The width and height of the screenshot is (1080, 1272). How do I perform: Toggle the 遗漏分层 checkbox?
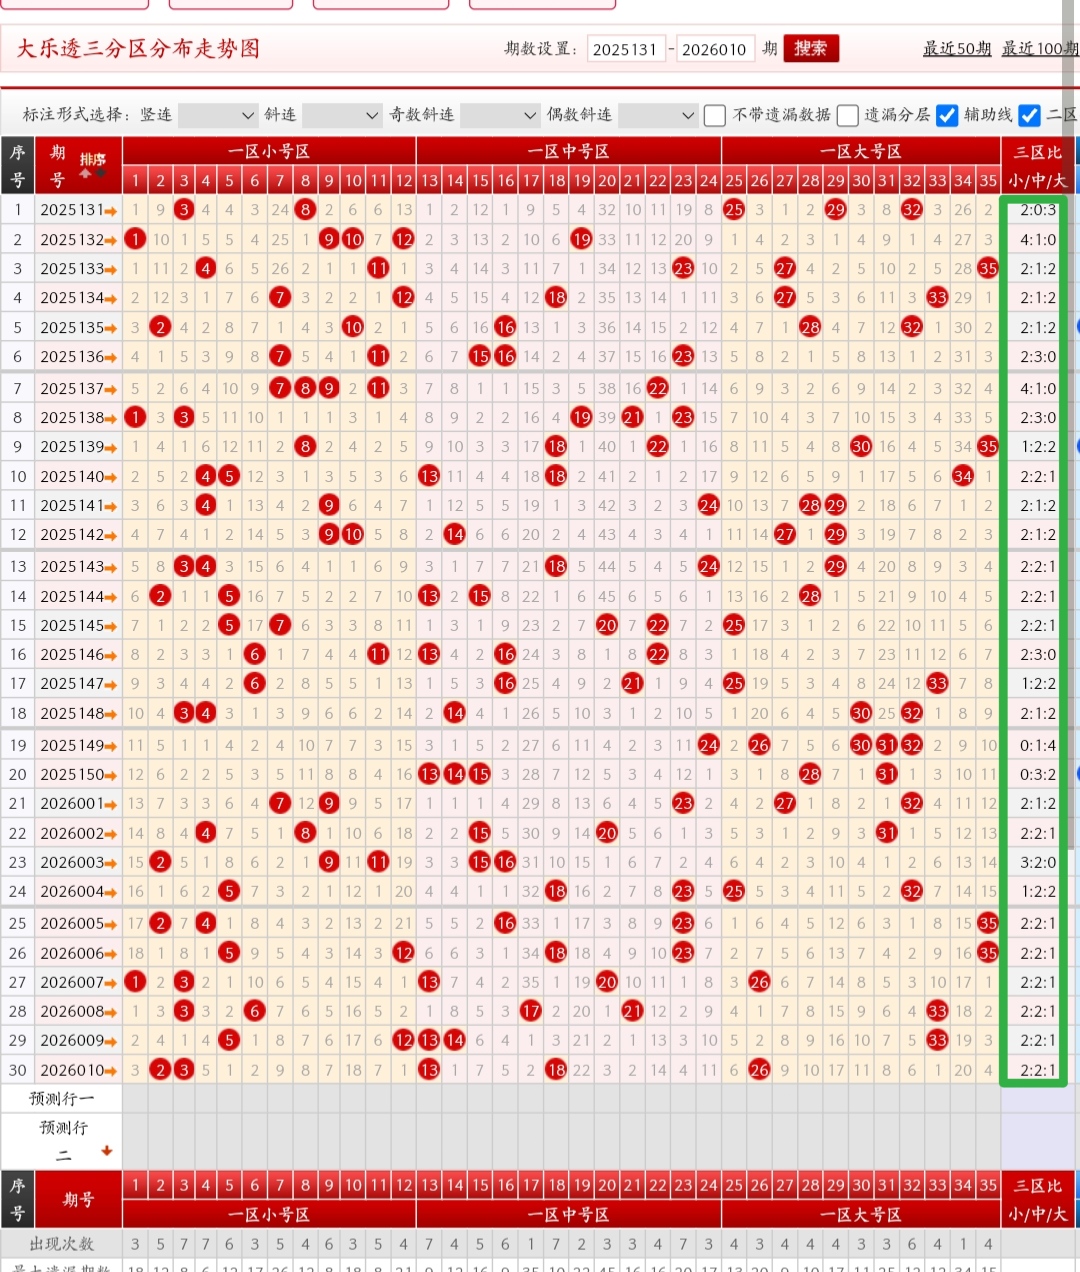pos(848,116)
